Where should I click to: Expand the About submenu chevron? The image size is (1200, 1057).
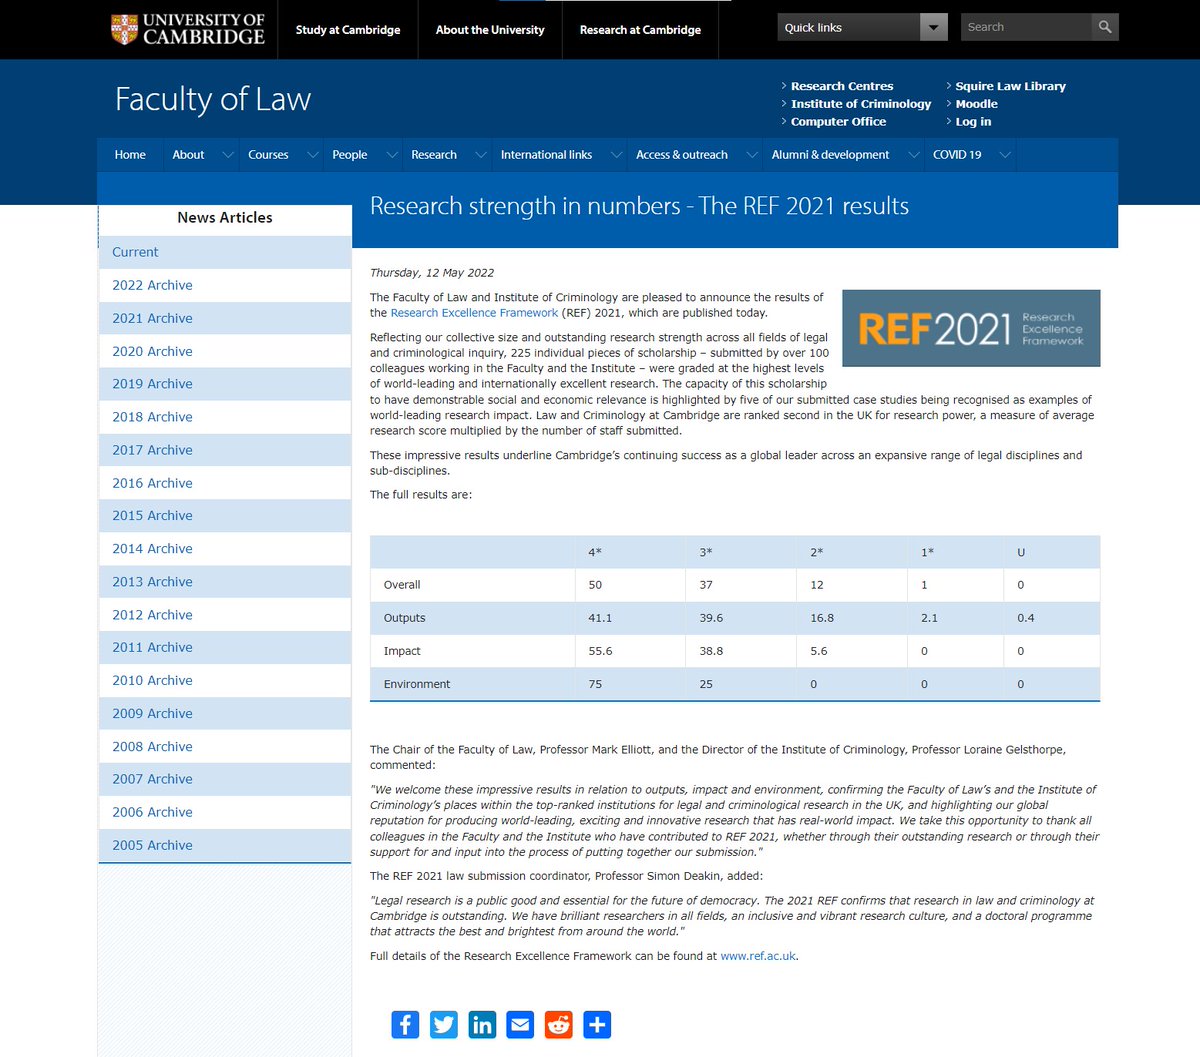coord(228,155)
